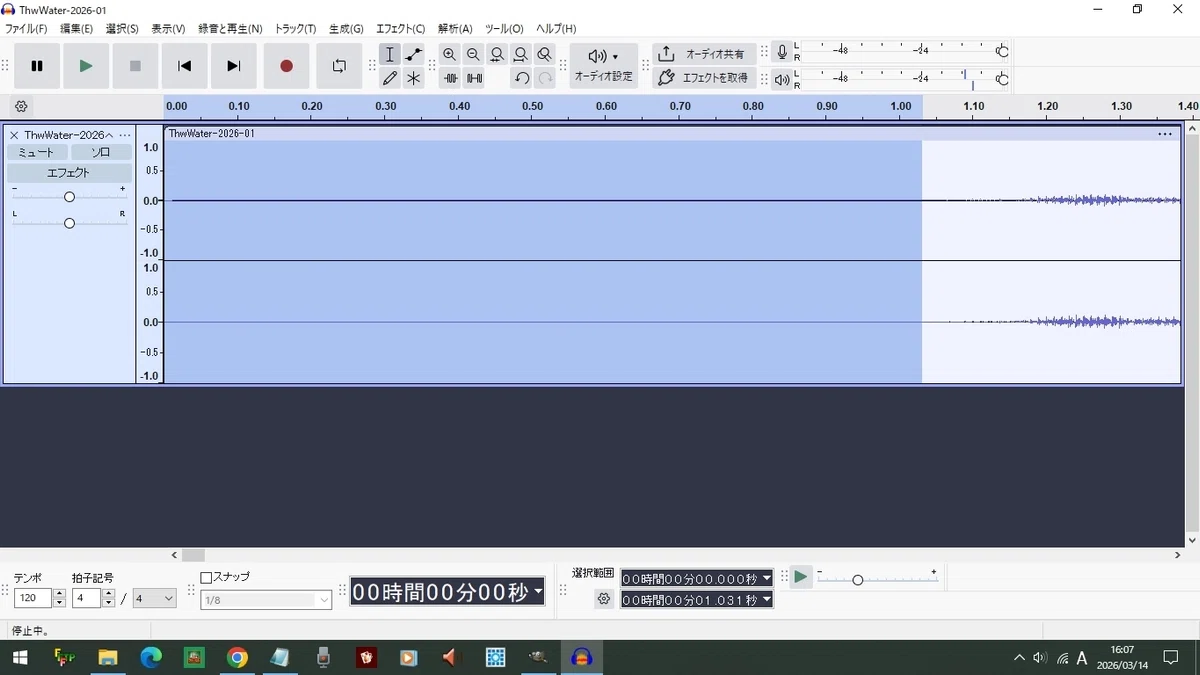Image resolution: width=1200 pixels, height=675 pixels.
Task: Undo the last action
Action: click(x=521, y=78)
